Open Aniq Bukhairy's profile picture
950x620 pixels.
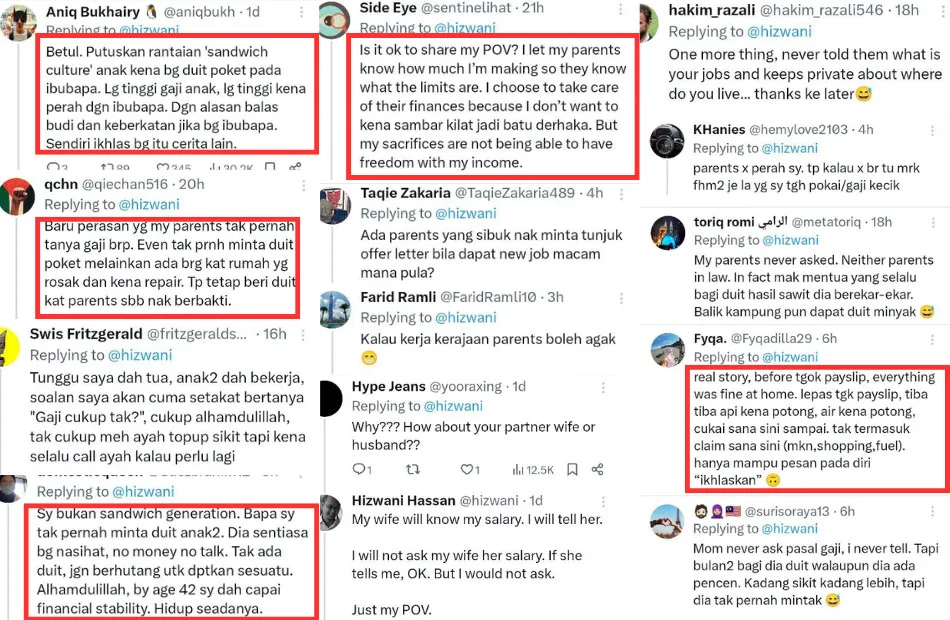20,22
